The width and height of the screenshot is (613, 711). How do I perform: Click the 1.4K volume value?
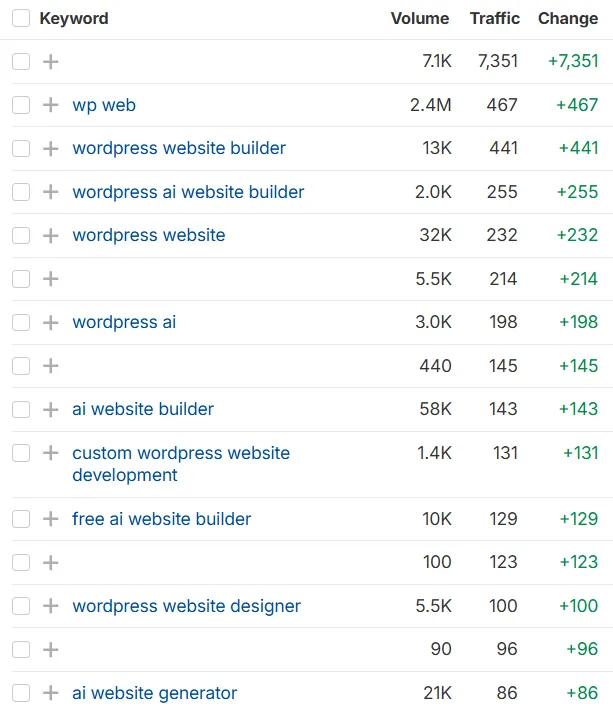(x=434, y=453)
